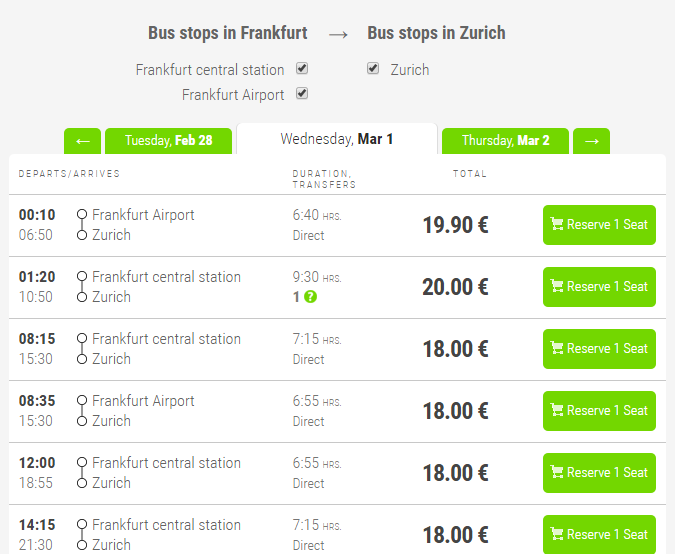Uncheck Frankfurt Airport checkbox

point(302,94)
